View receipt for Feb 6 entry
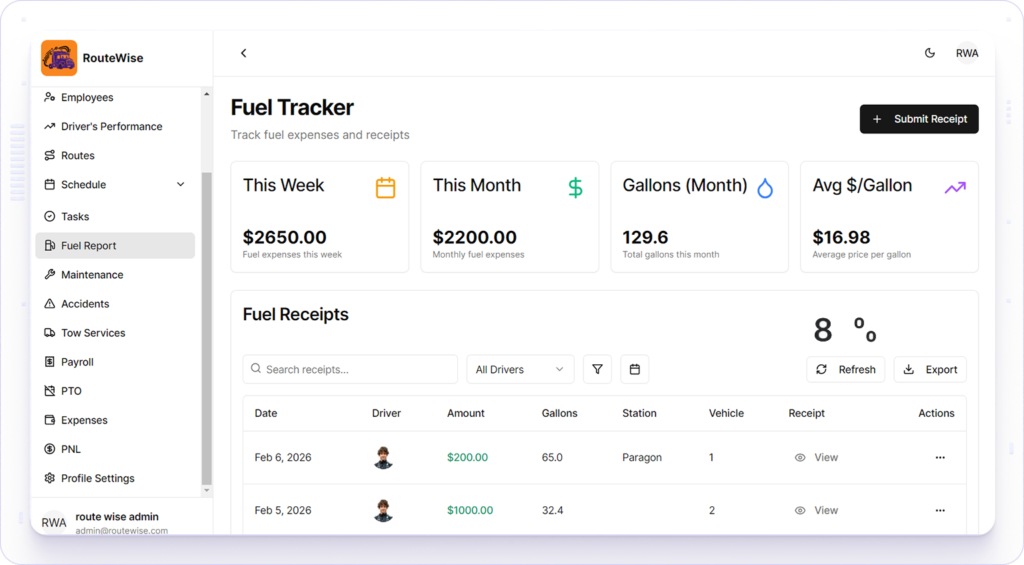 pyautogui.click(x=816, y=457)
